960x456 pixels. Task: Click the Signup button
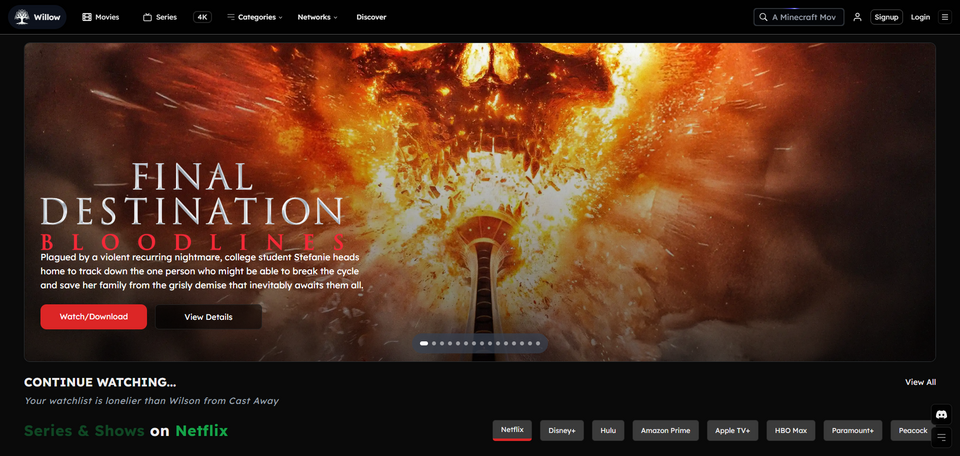pyautogui.click(x=886, y=17)
